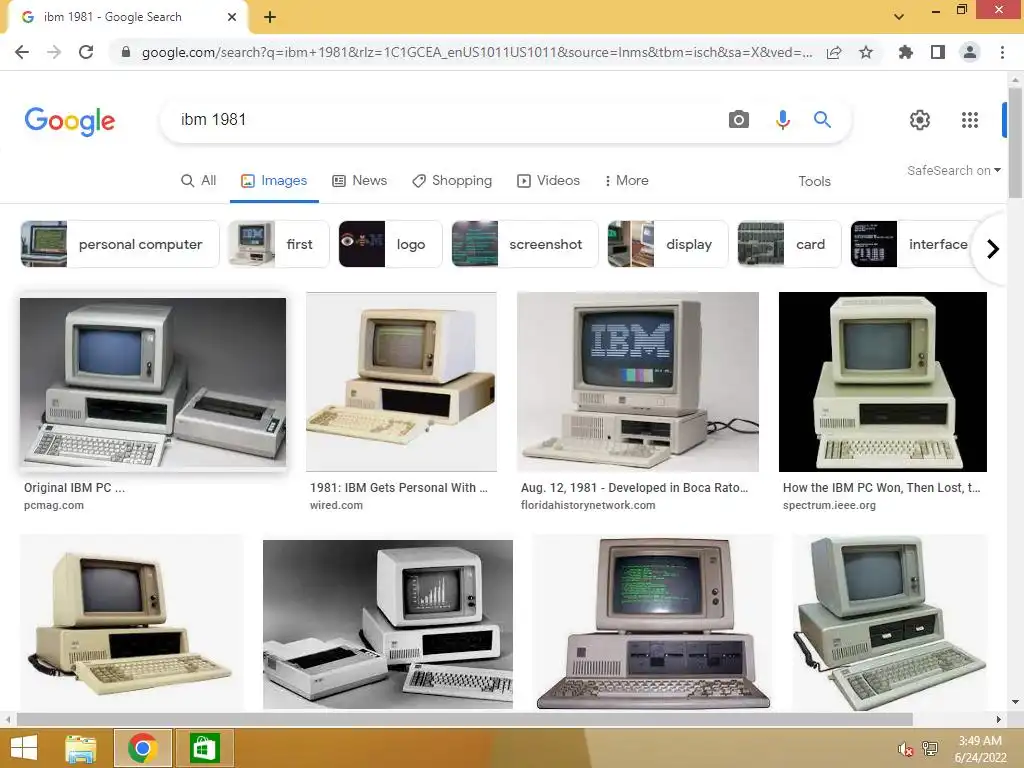Select the personal computer suggestion chip

pos(120,244)
